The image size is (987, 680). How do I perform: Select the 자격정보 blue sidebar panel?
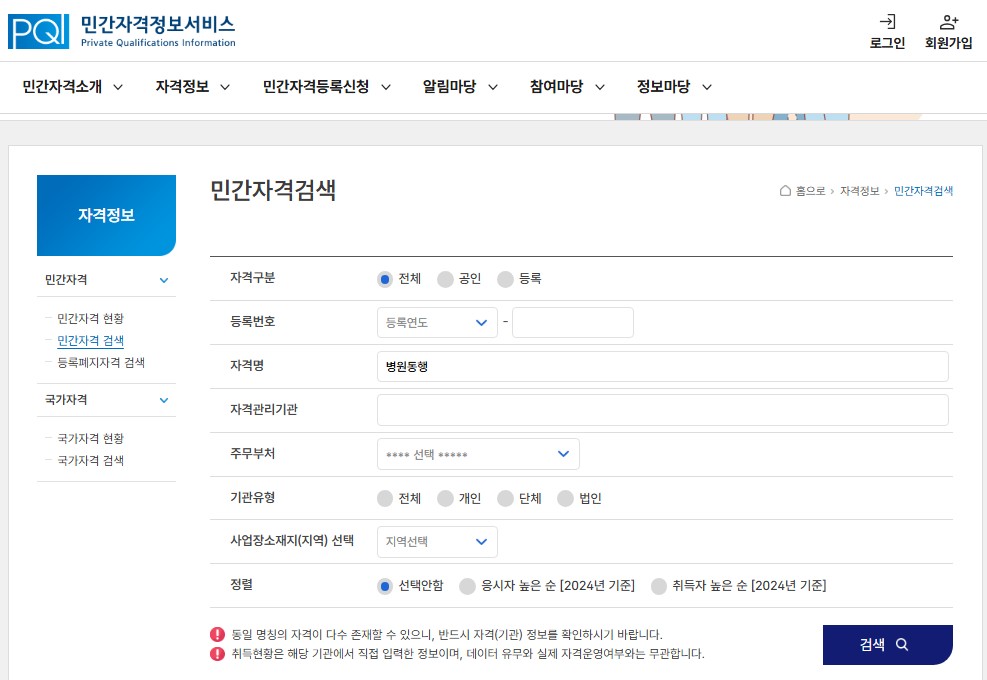tap(106, 215)
